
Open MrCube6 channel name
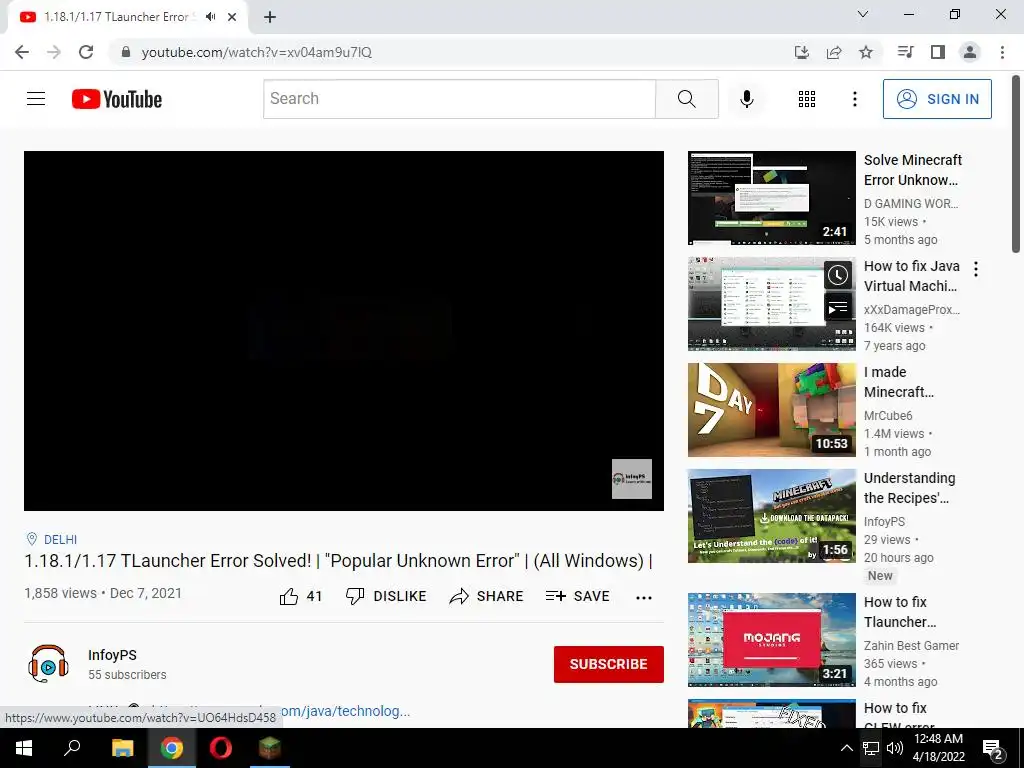pos(888,415)
